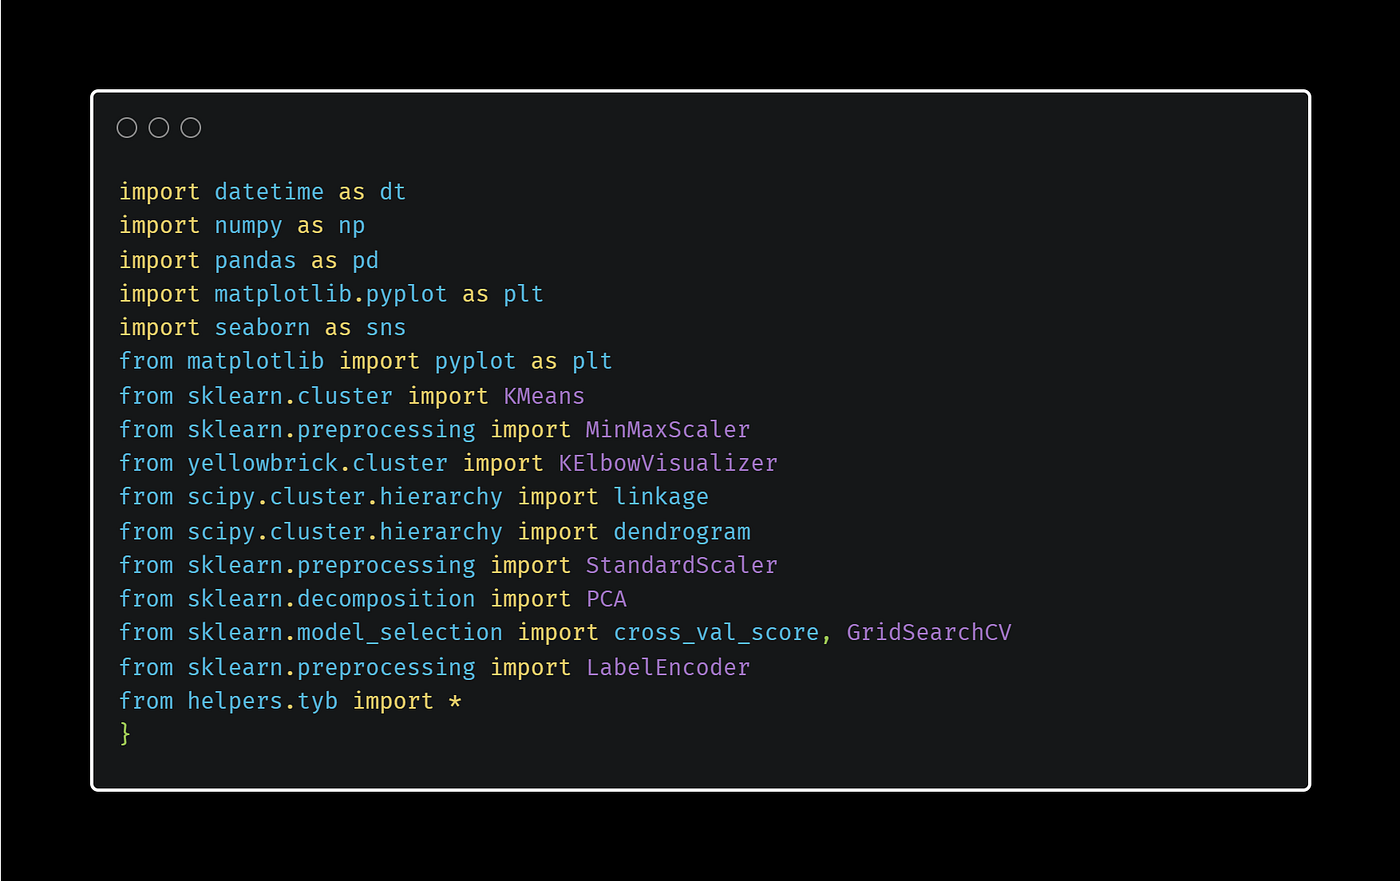Viewport: 1400px width, 881px height.
Task: Click the PCA import name
Action: (606, 600)
